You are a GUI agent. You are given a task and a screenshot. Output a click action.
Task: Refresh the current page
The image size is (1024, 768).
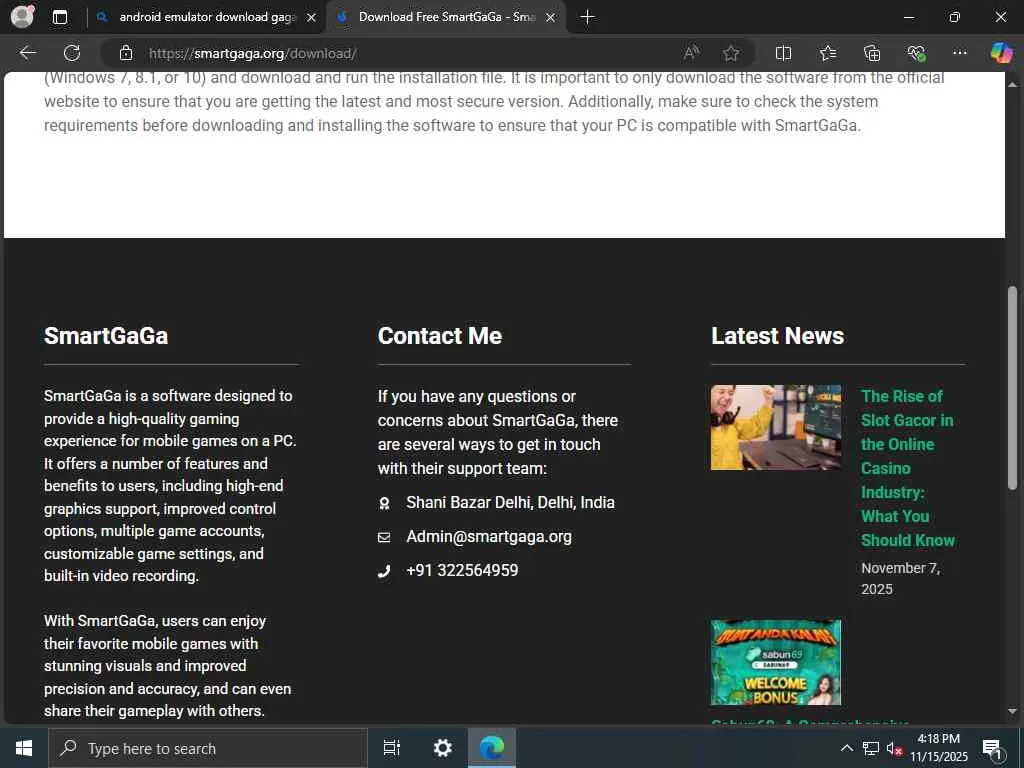click(72, 53)
